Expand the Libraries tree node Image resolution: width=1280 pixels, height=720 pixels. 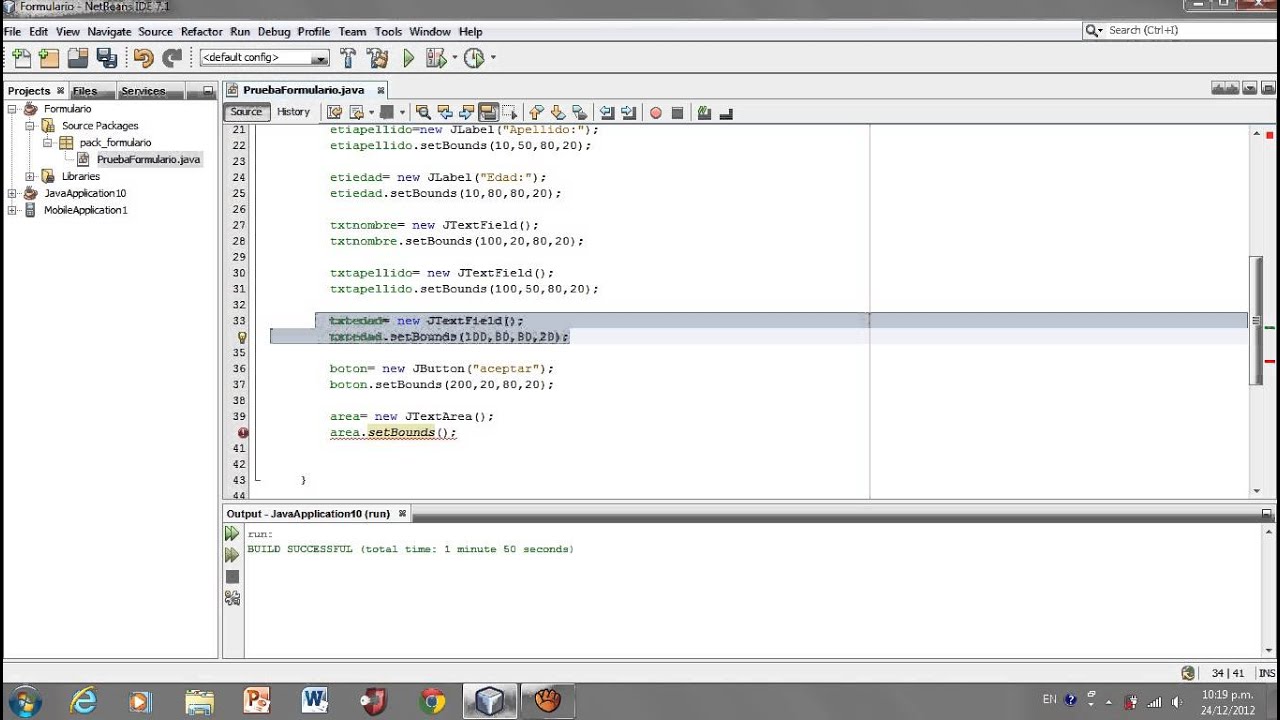(x=30, y=176)
